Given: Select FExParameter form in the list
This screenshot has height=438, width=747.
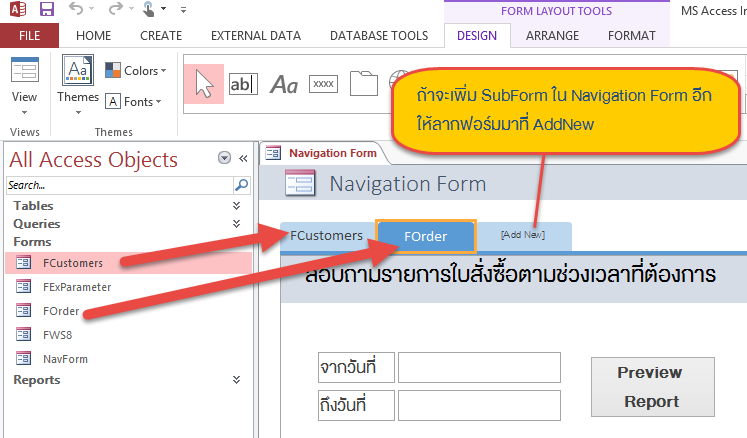Looking at the screenshot, I should coord(128,287).
